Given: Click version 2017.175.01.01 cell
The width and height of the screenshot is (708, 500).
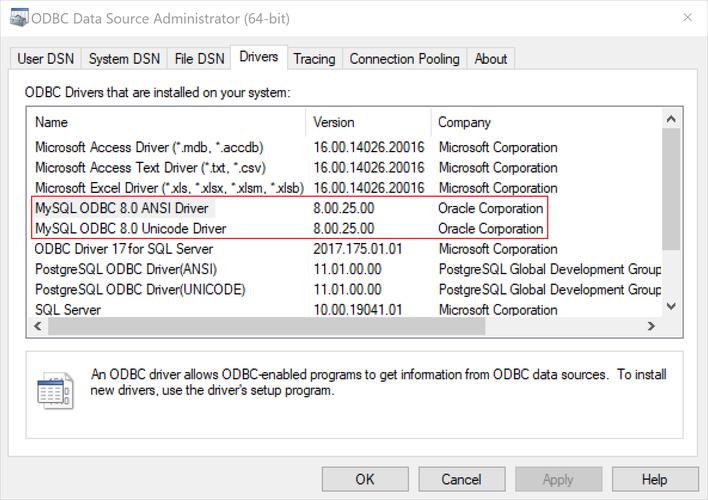Looking at the screenshot, I should click(358, 249).
